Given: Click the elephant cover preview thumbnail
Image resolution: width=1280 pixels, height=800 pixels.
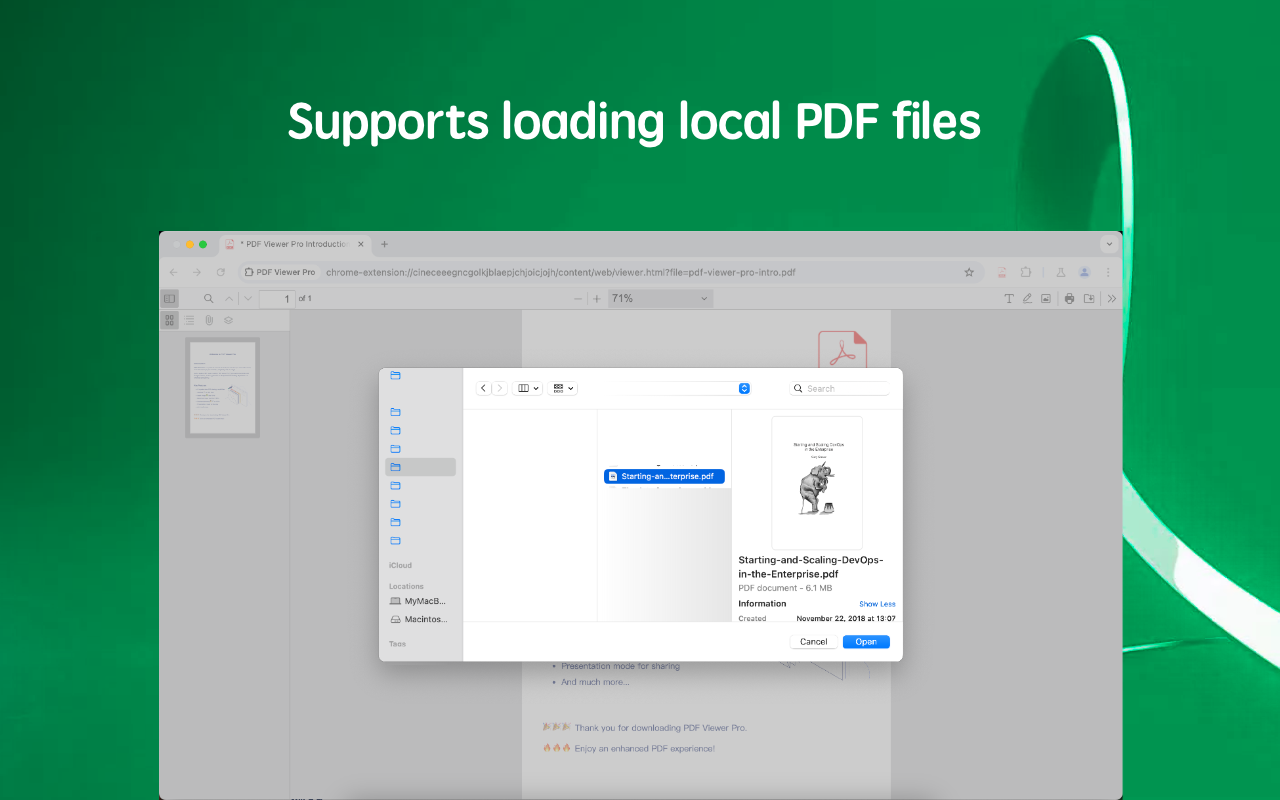Looking at the screenshot, I should [817, 482].
